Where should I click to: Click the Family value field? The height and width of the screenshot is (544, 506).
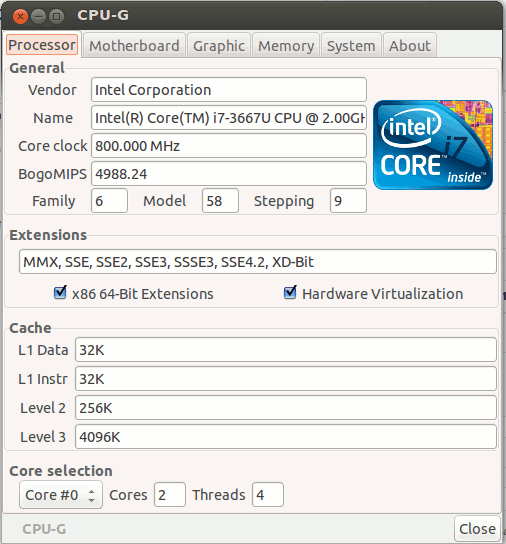(x=109, y=201)
